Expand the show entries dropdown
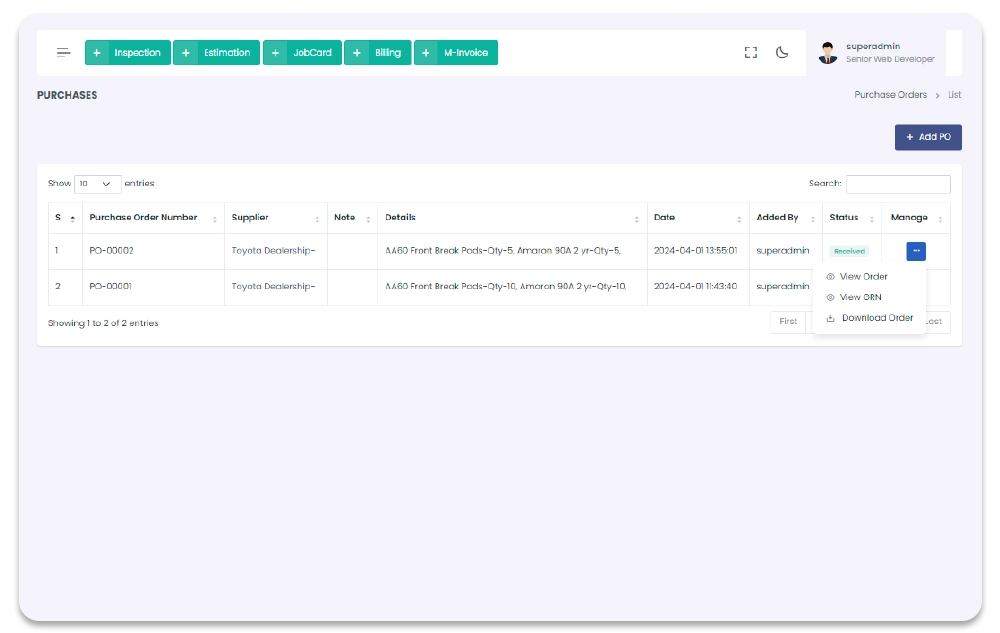This screenshot has height=633, width=1000. 97,184
